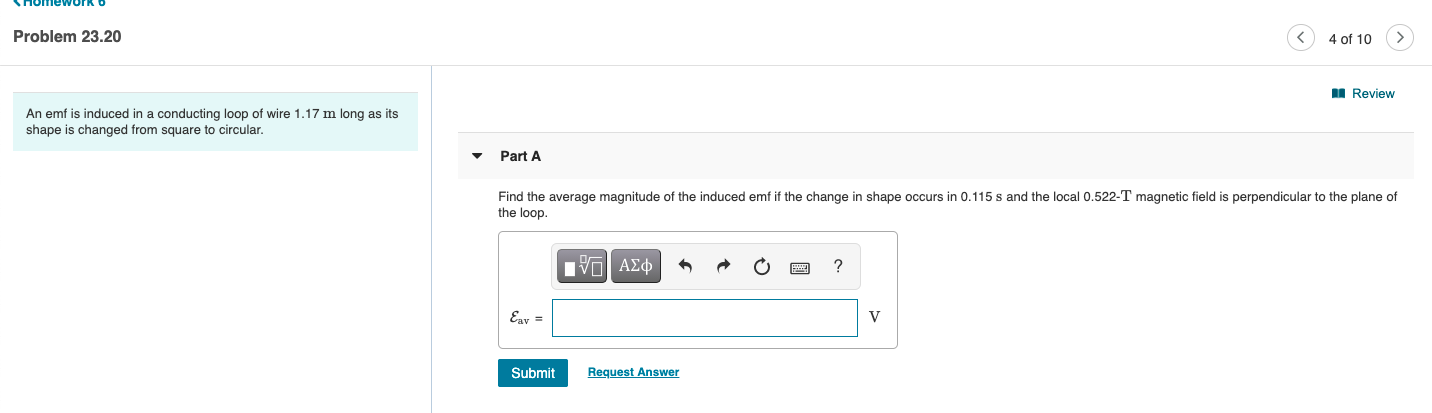The image size is (1432, 413).
Task: Undo the last answer edit
Action: tap(685, 266)
